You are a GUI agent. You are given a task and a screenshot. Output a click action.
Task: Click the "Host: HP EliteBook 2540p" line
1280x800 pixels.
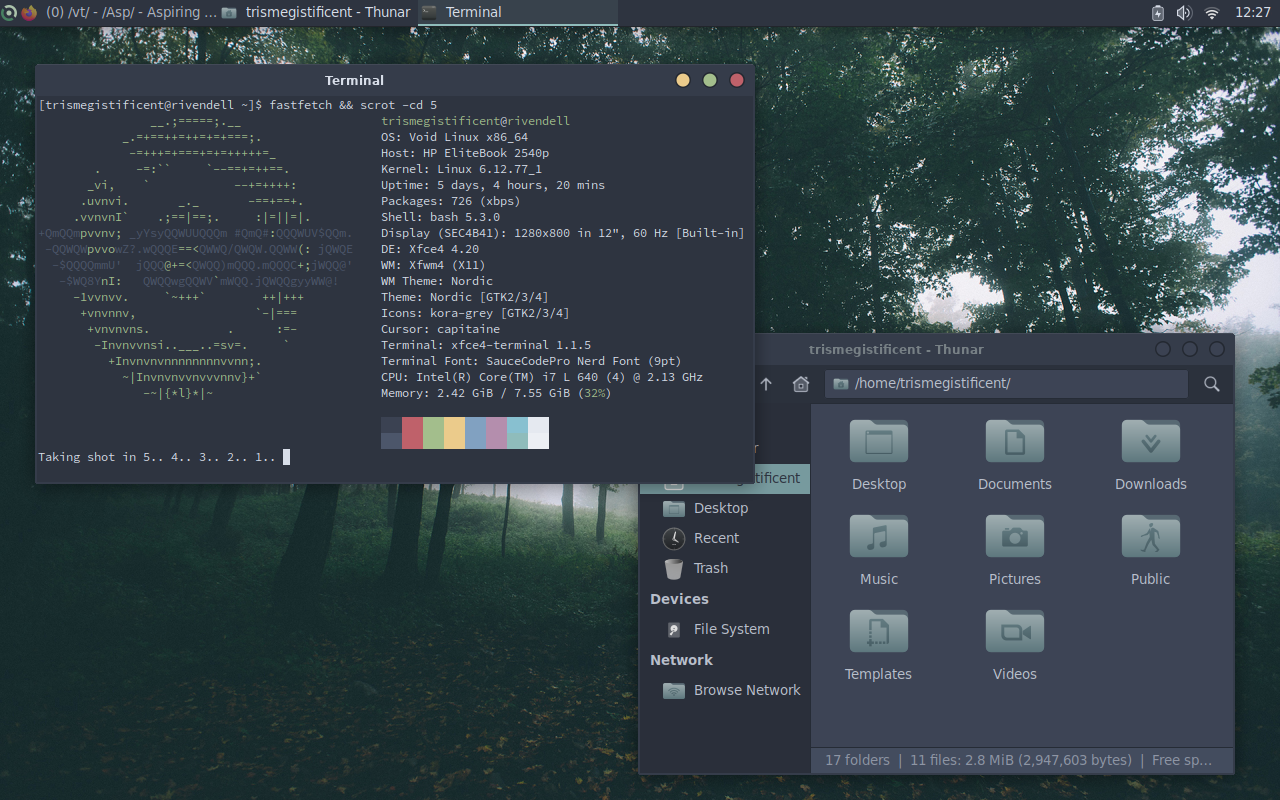[465, 153]
